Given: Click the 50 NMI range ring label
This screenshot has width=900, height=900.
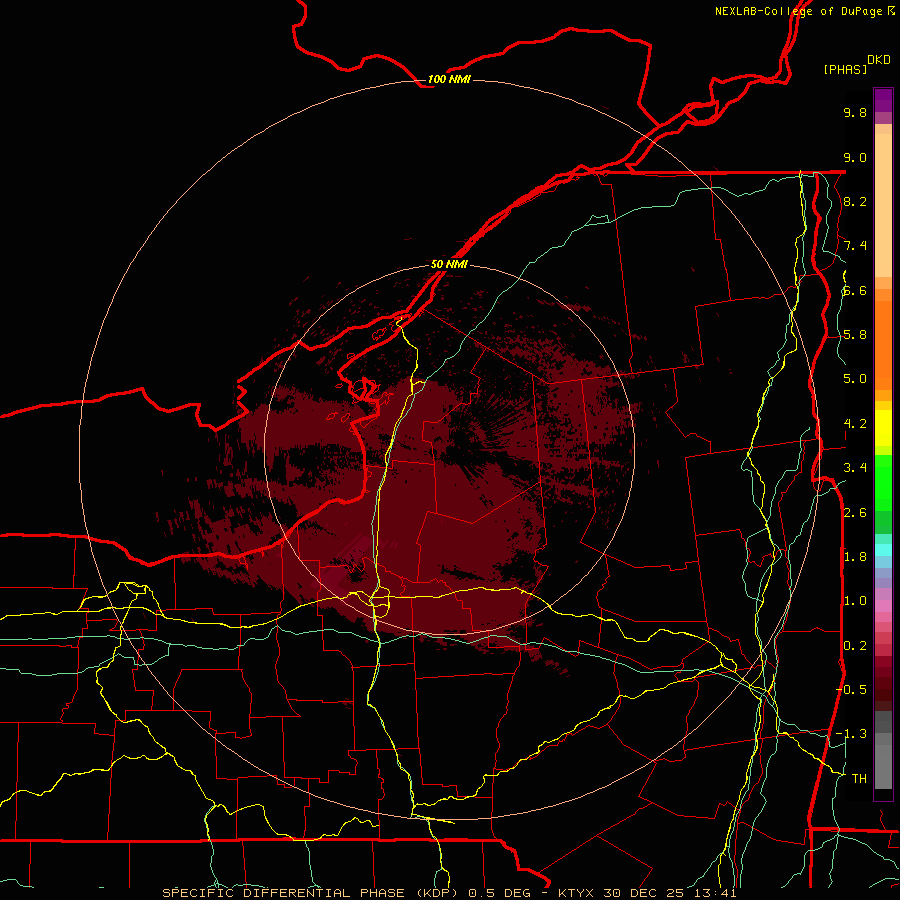Looking at the screenshot, I should pos(449,264).
